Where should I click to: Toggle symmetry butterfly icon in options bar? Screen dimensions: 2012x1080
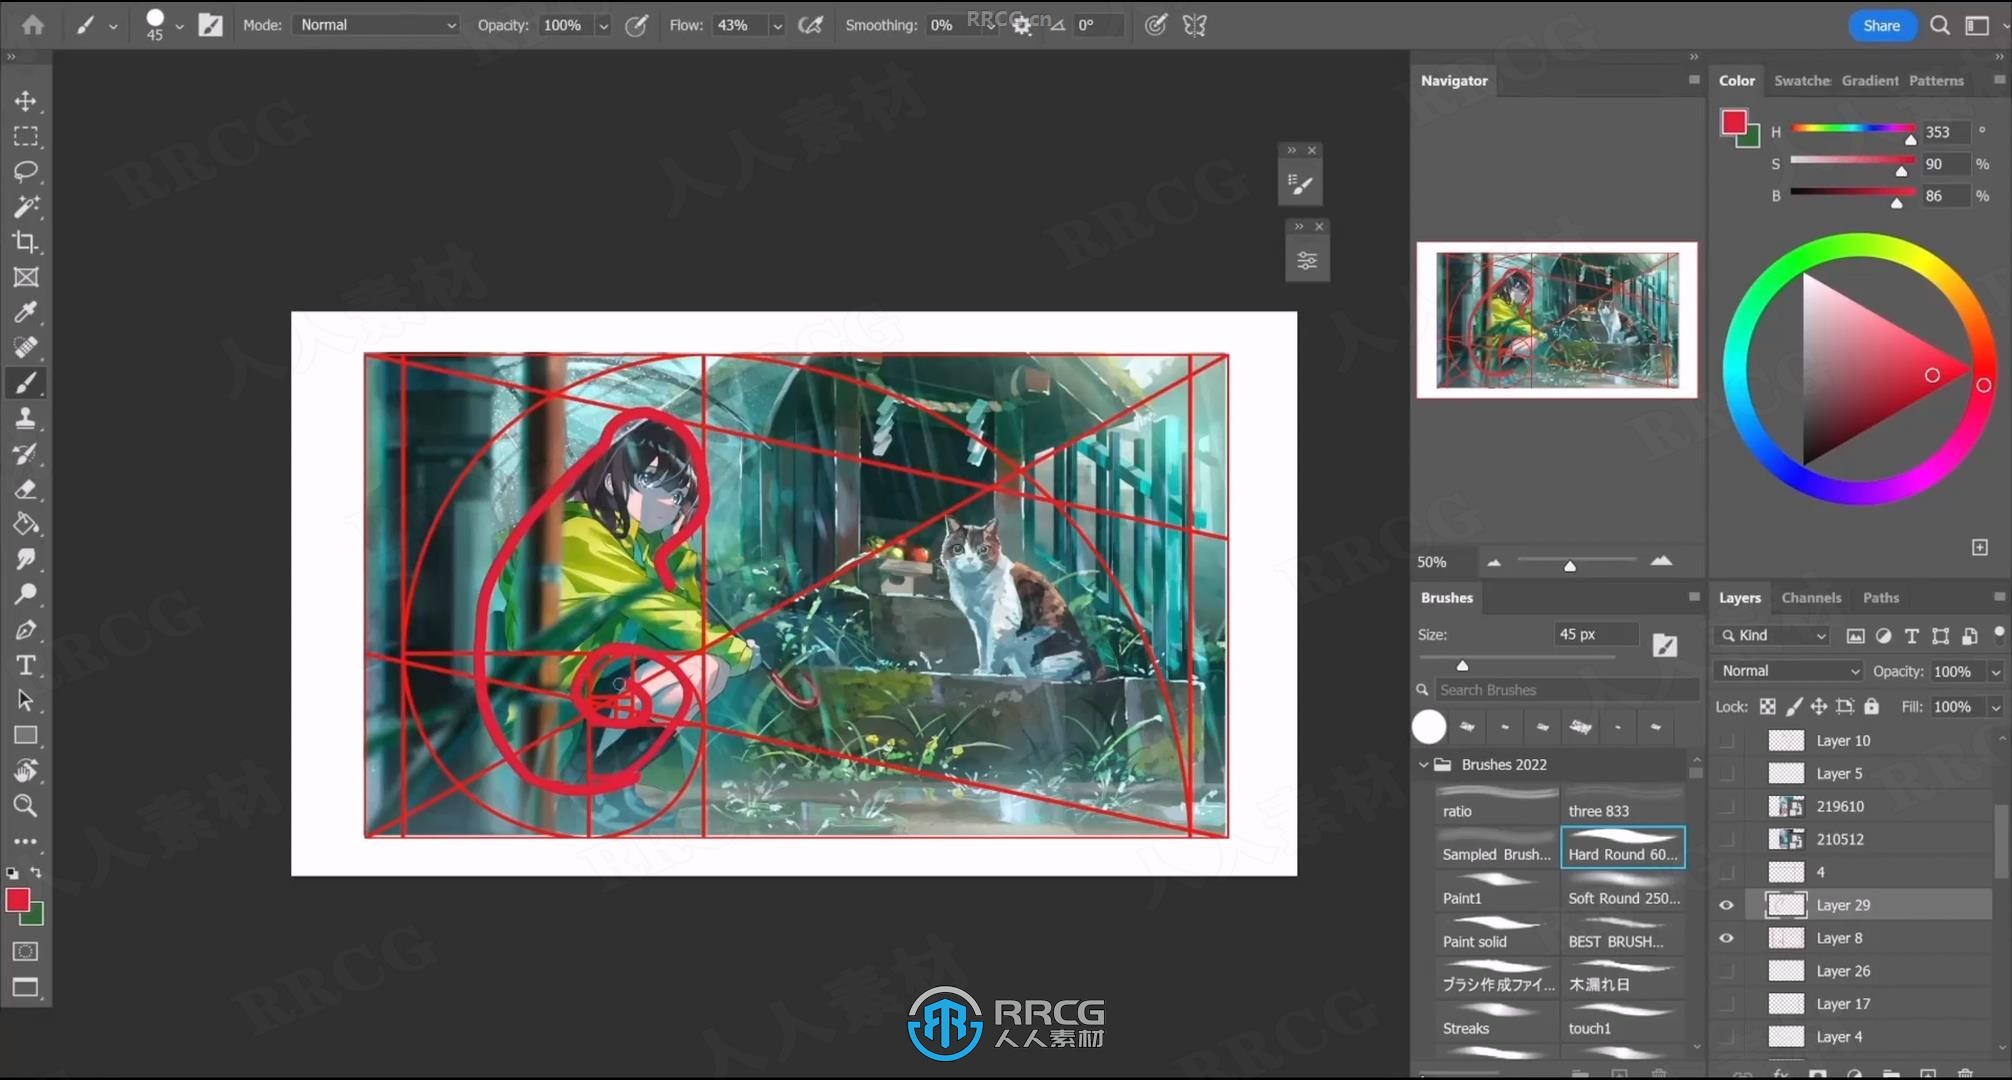tap(1195, 25)
